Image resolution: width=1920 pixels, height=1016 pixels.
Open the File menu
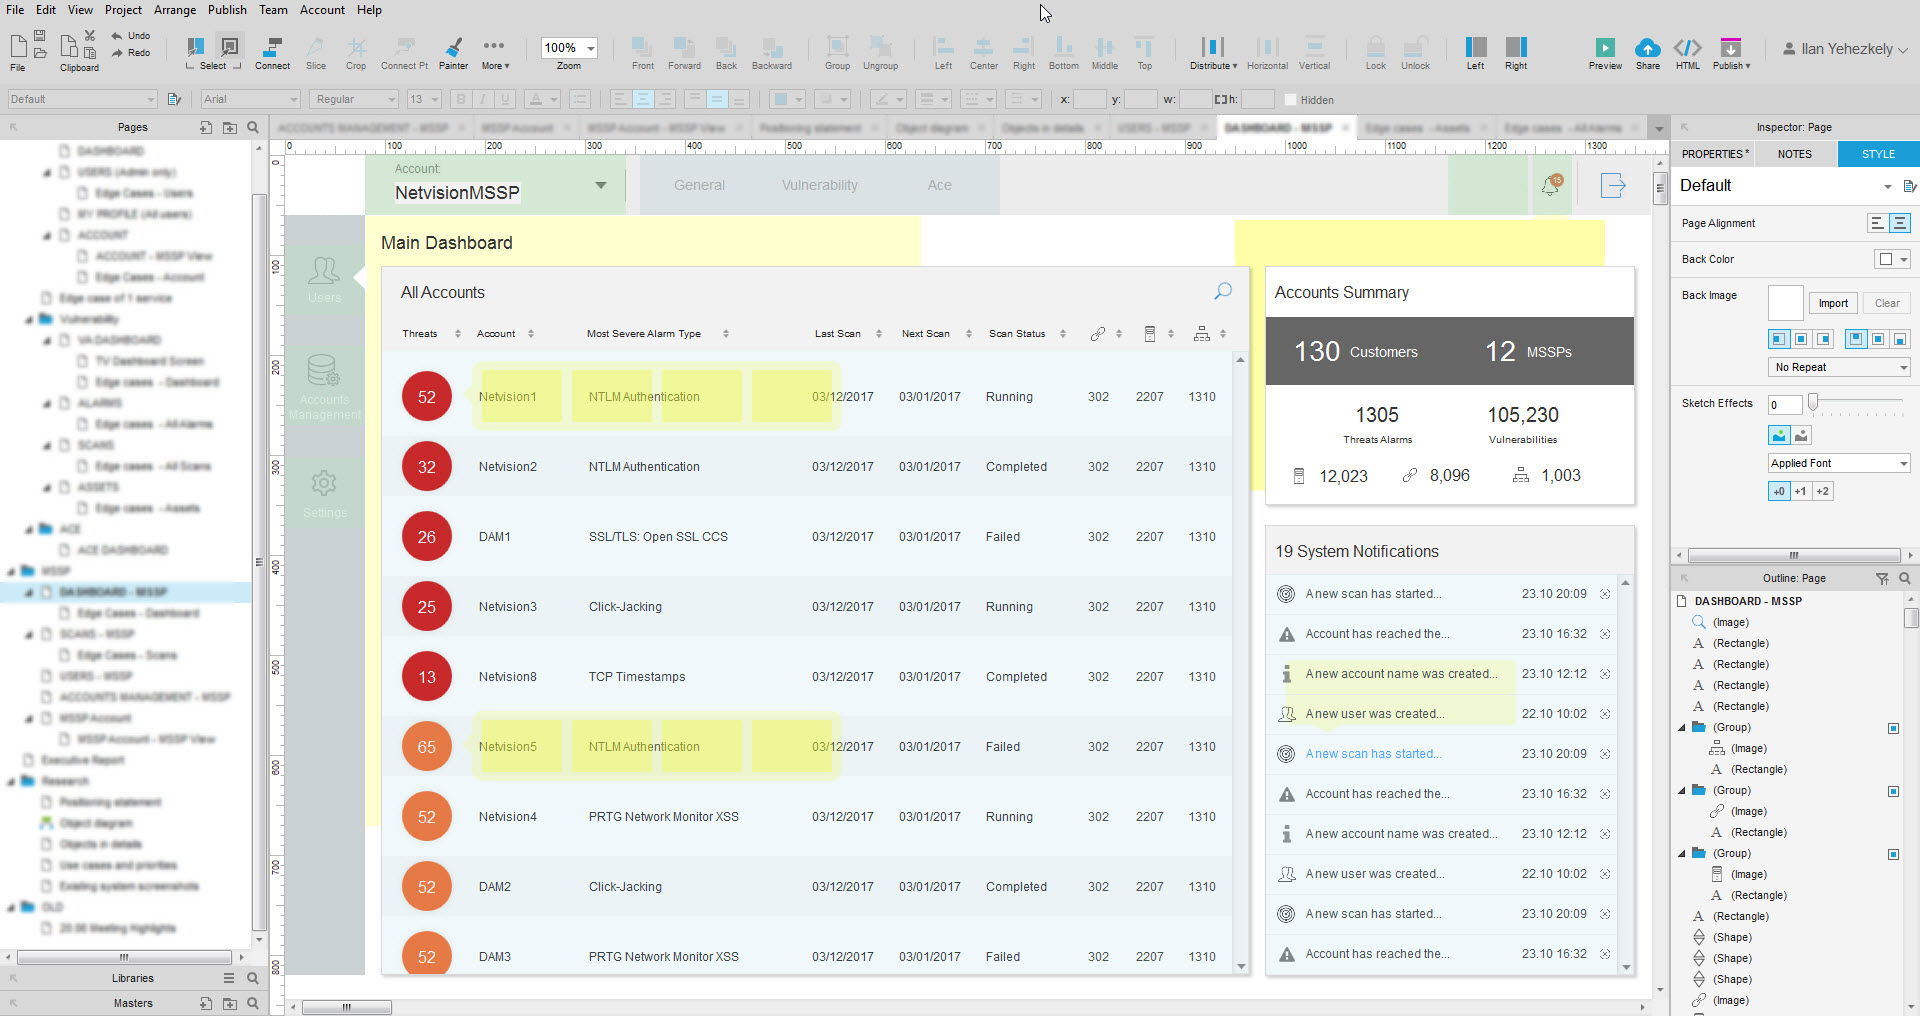[15, 10]
